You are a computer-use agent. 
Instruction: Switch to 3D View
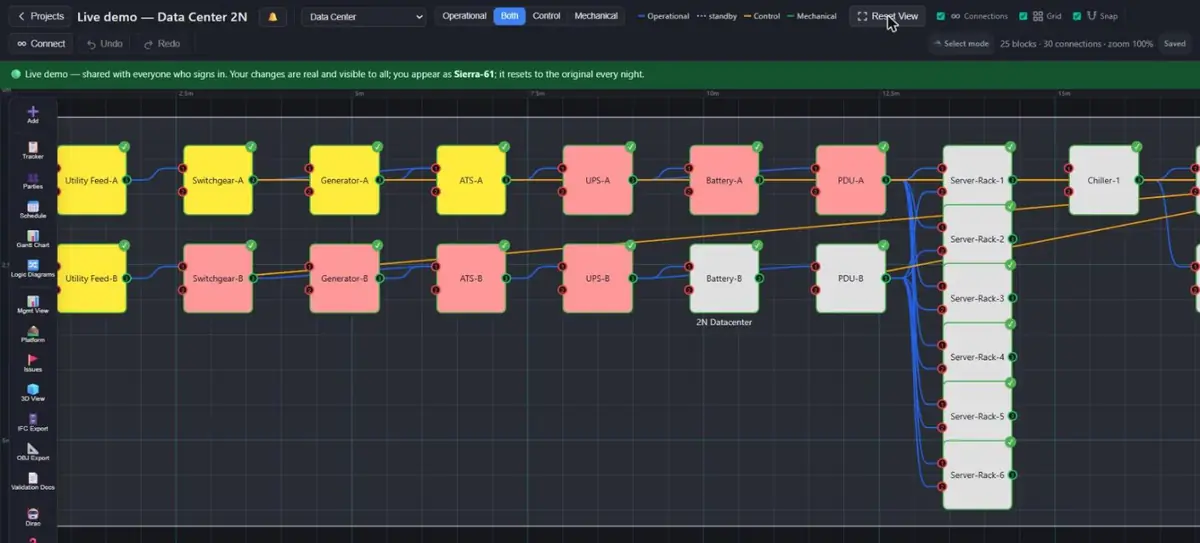[x=33, y=392]
